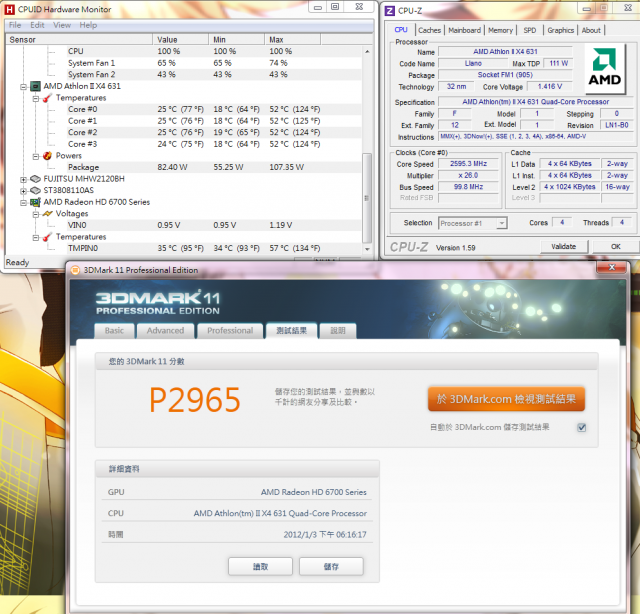This screenshot has height=614, width=640.
Task: Click the Hardware Monitor scrollbar down arrow
Action: pos(367,249)
